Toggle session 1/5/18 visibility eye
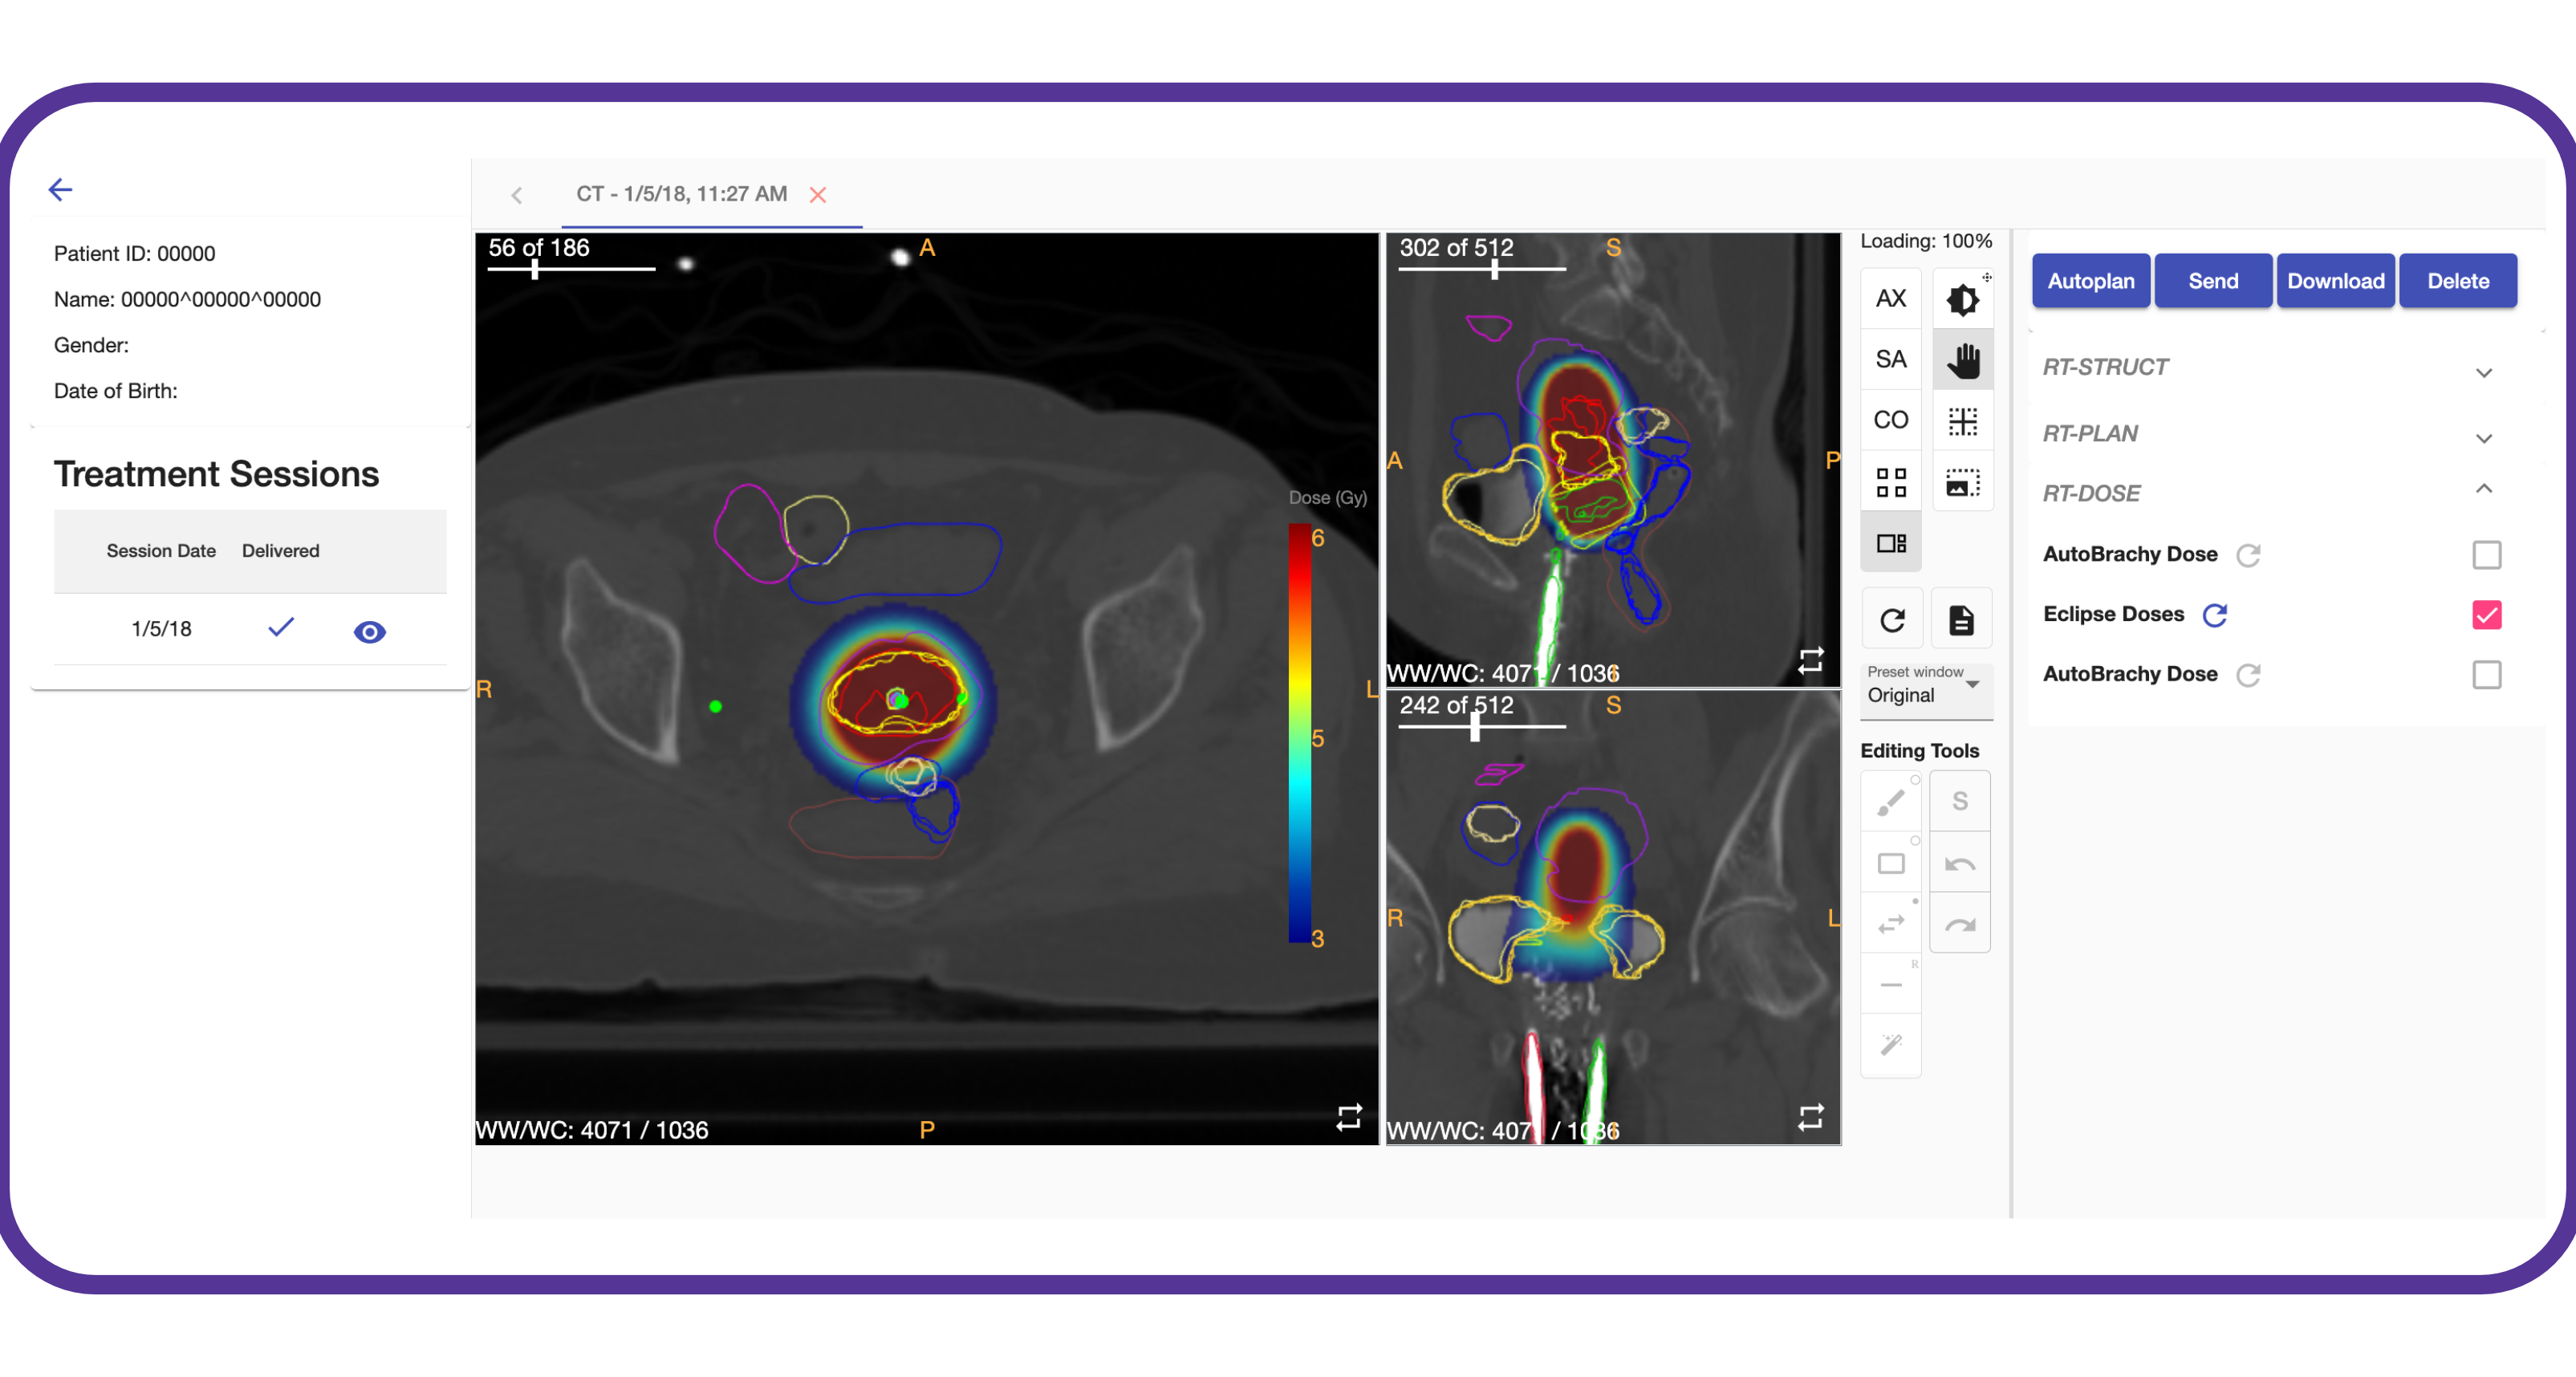Screen dimensions: 2576x1377 [369, 632]
